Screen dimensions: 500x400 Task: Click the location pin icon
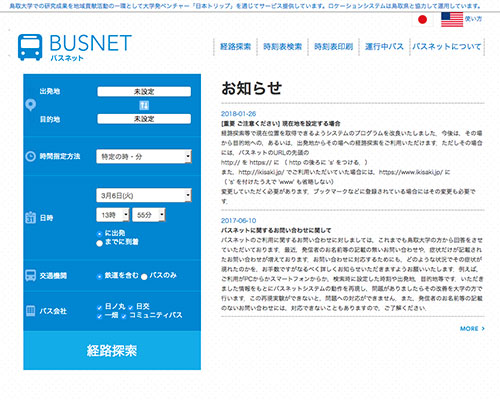(31, 105)
